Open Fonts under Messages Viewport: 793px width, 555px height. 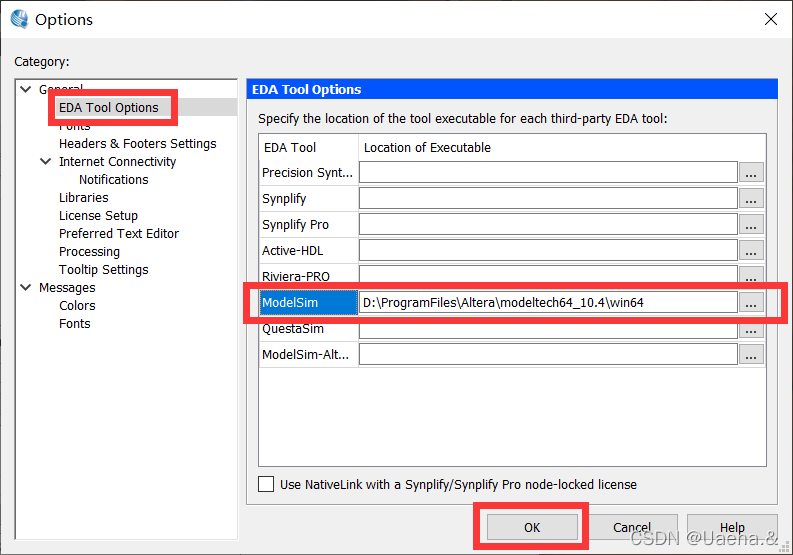point(75,324)
